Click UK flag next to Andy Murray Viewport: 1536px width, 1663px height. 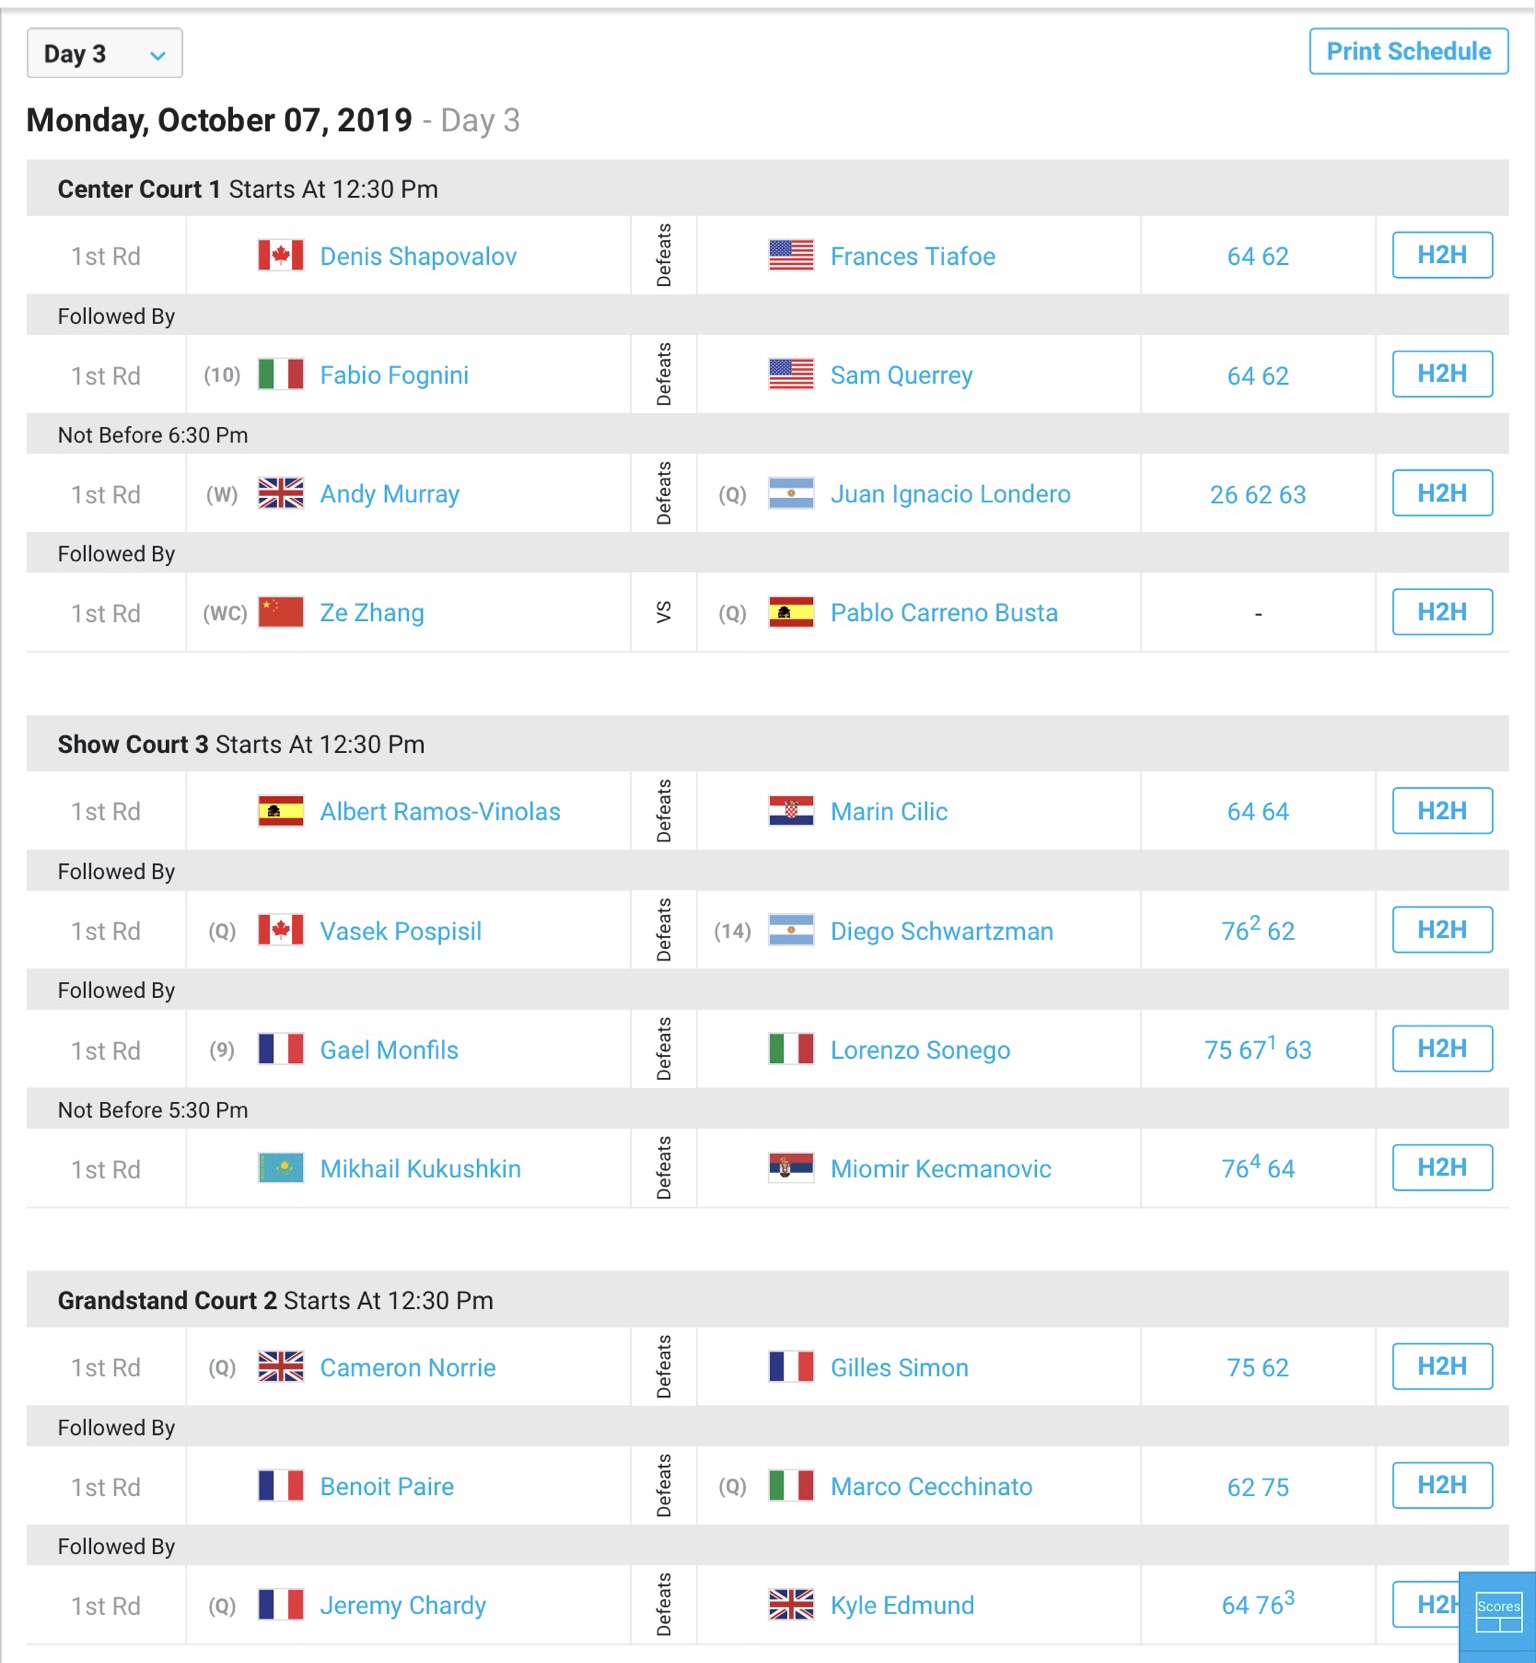[x=281, y=493]
